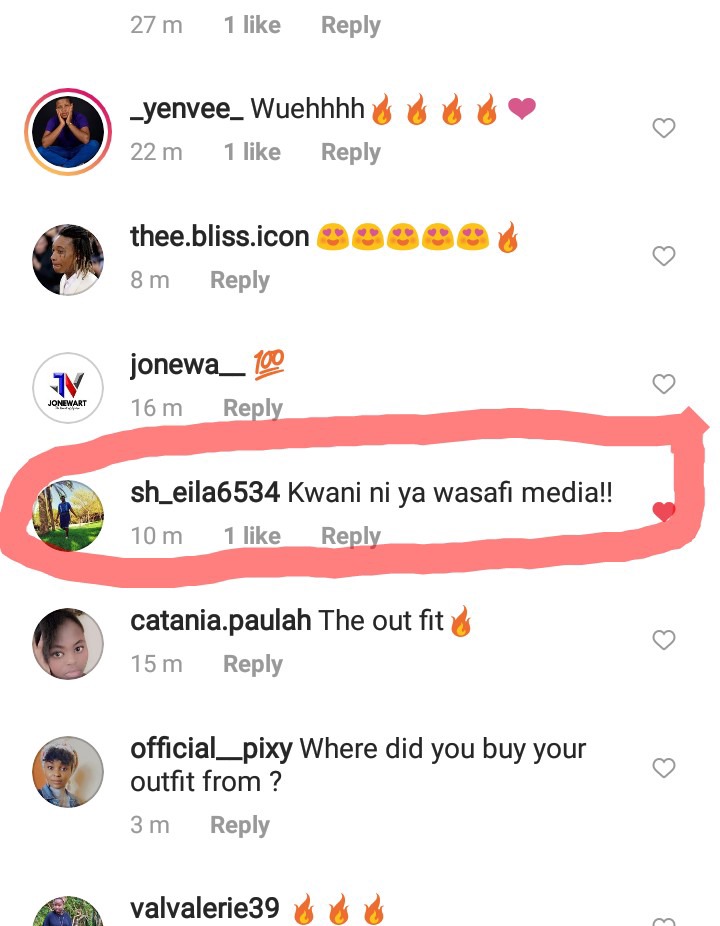Open sh_eila6534 profile avatar
The width and height of the screenshot is (720, 926).
[x=68, y=516]
